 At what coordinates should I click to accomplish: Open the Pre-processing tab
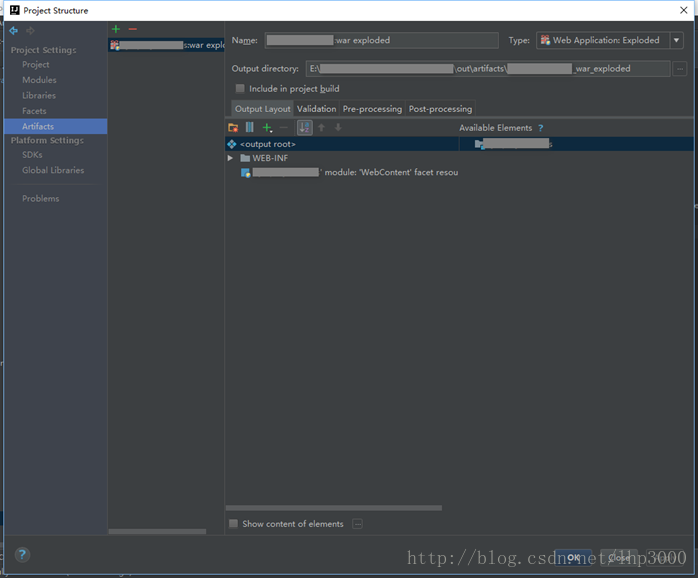coord(372,109)
